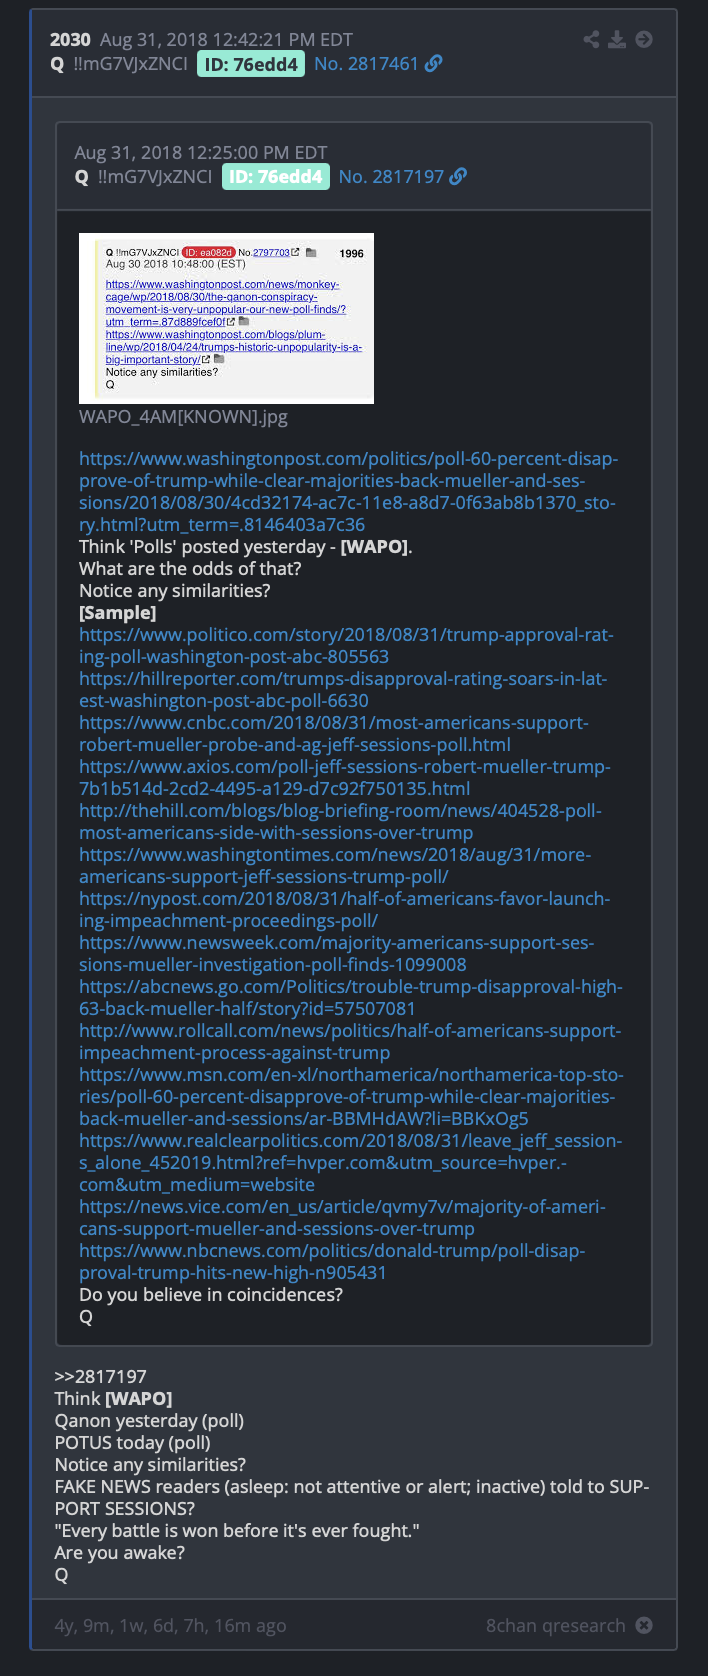708x1676 pixels.
Task: Open the nypost.com impeachment proceedings poll link
Action: click(345, 909)
